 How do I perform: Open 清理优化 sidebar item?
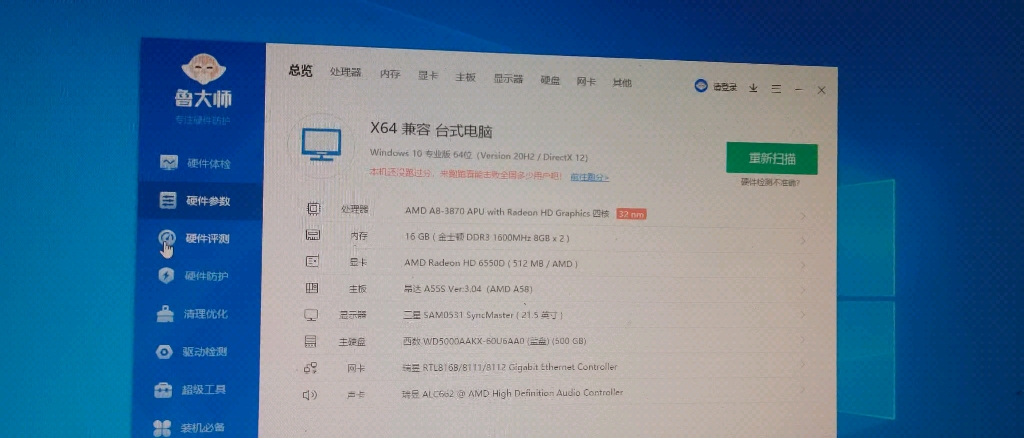click(x=192, y=314)
